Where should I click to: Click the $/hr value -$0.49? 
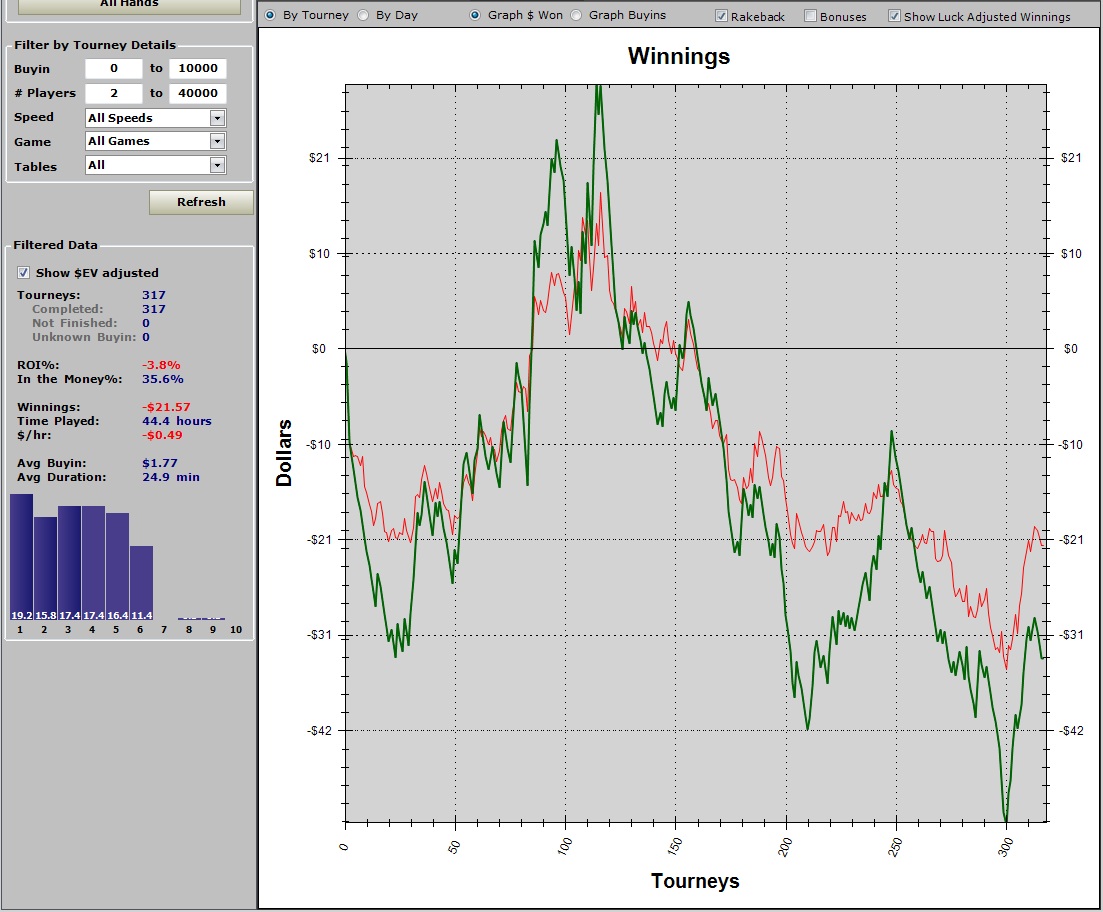tap(162, 435)
